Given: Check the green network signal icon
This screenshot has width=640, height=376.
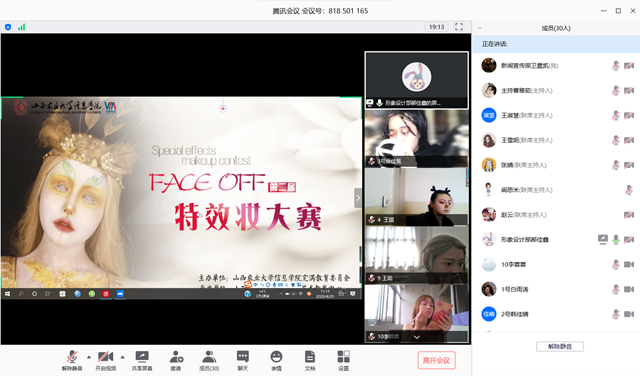Looking at the screenshot, I should click(21, 27).
